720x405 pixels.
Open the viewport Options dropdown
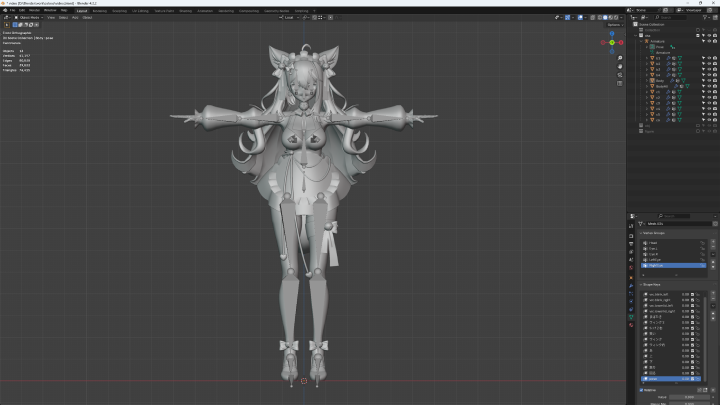point(613,25)
